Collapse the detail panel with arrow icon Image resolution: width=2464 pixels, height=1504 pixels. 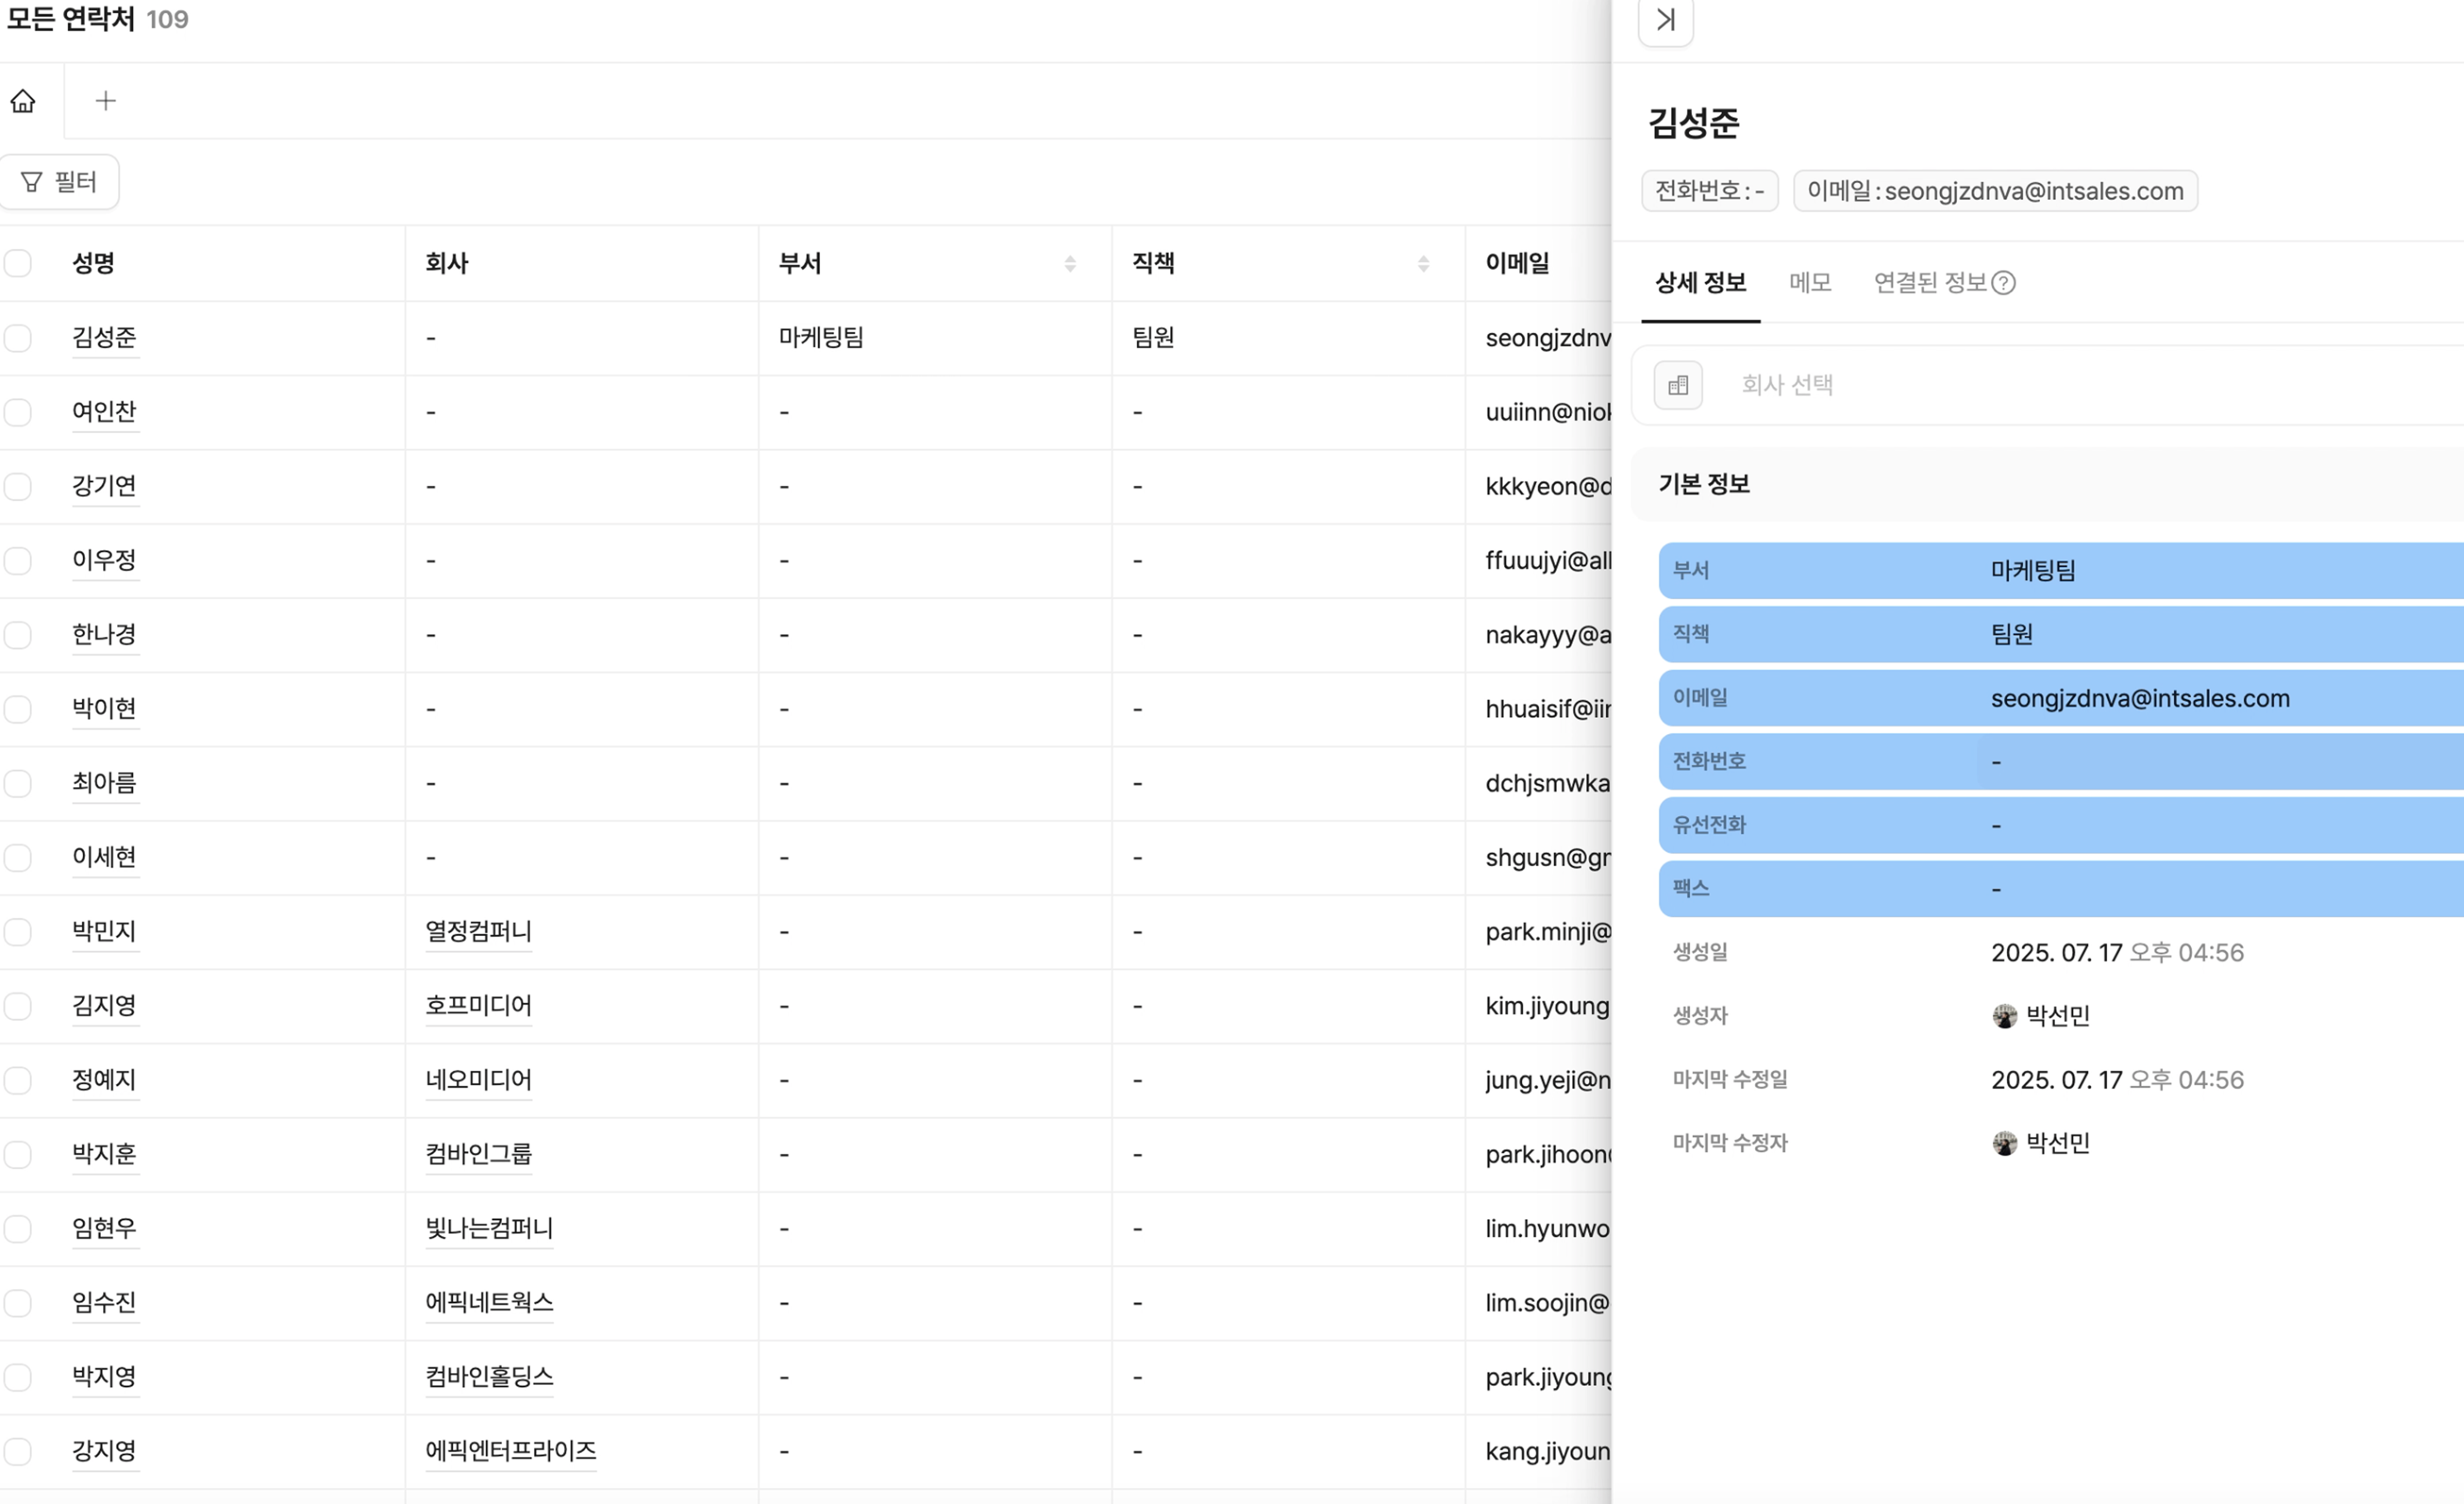[x=1665, y=20]
